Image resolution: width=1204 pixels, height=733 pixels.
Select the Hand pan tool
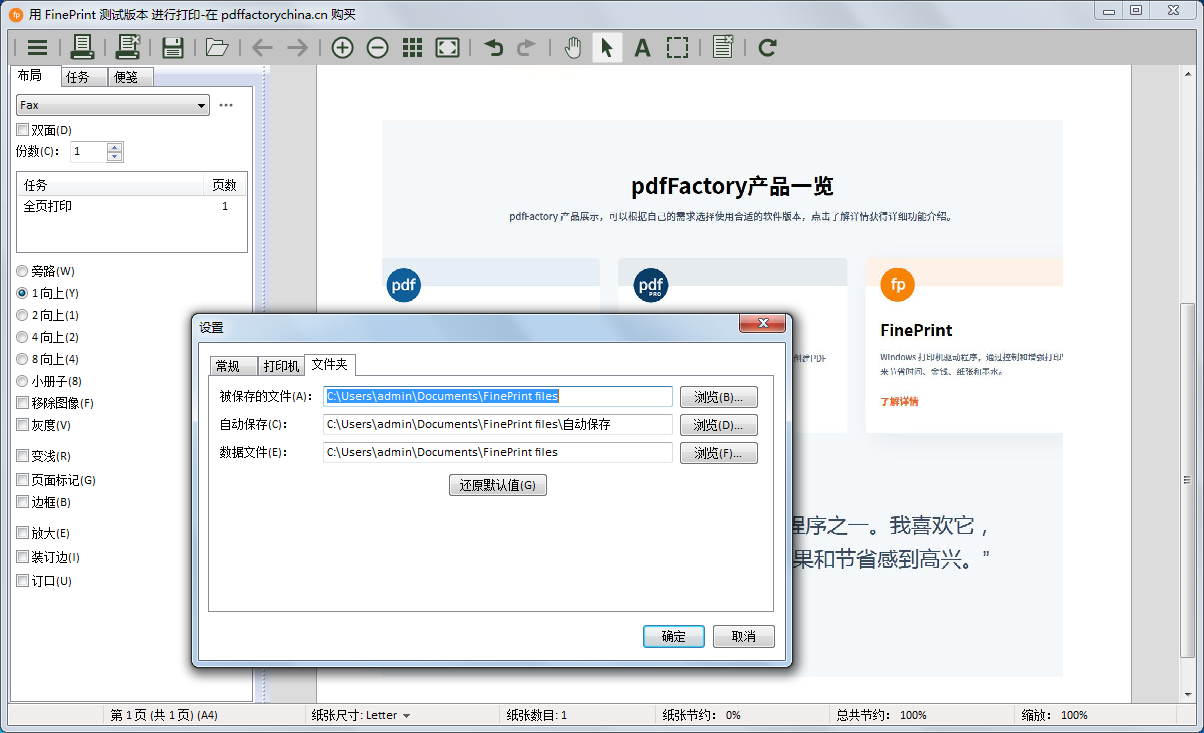pyautogui.click(x=572, y=47)
